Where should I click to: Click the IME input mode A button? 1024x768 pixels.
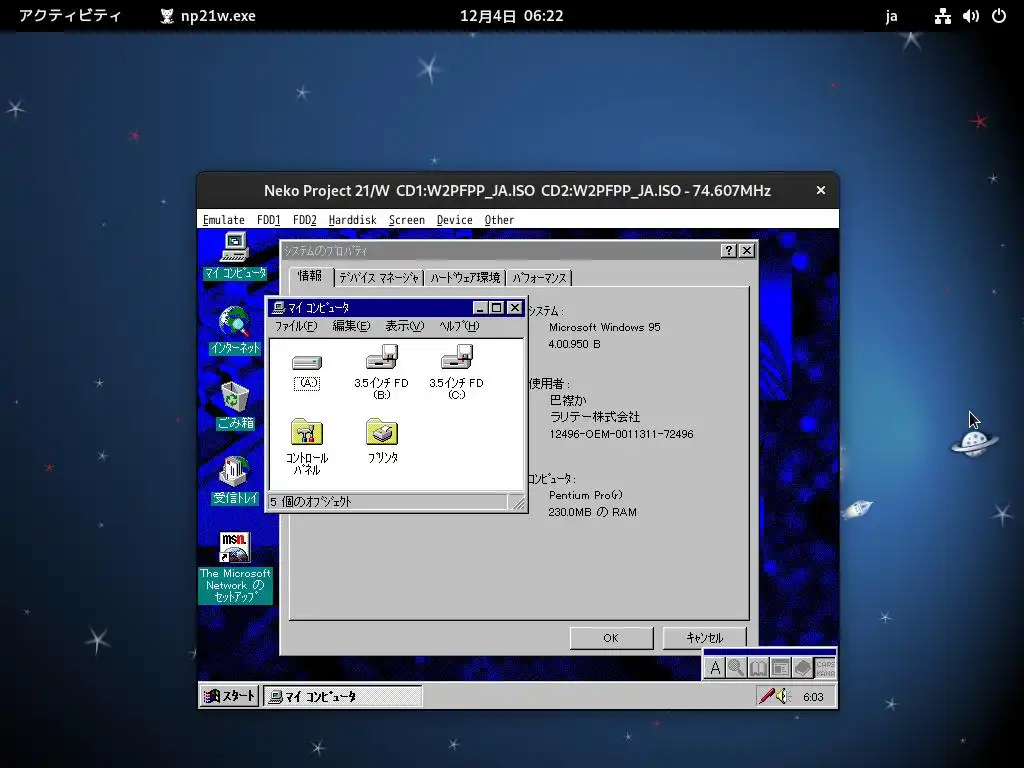coord(715,667)
